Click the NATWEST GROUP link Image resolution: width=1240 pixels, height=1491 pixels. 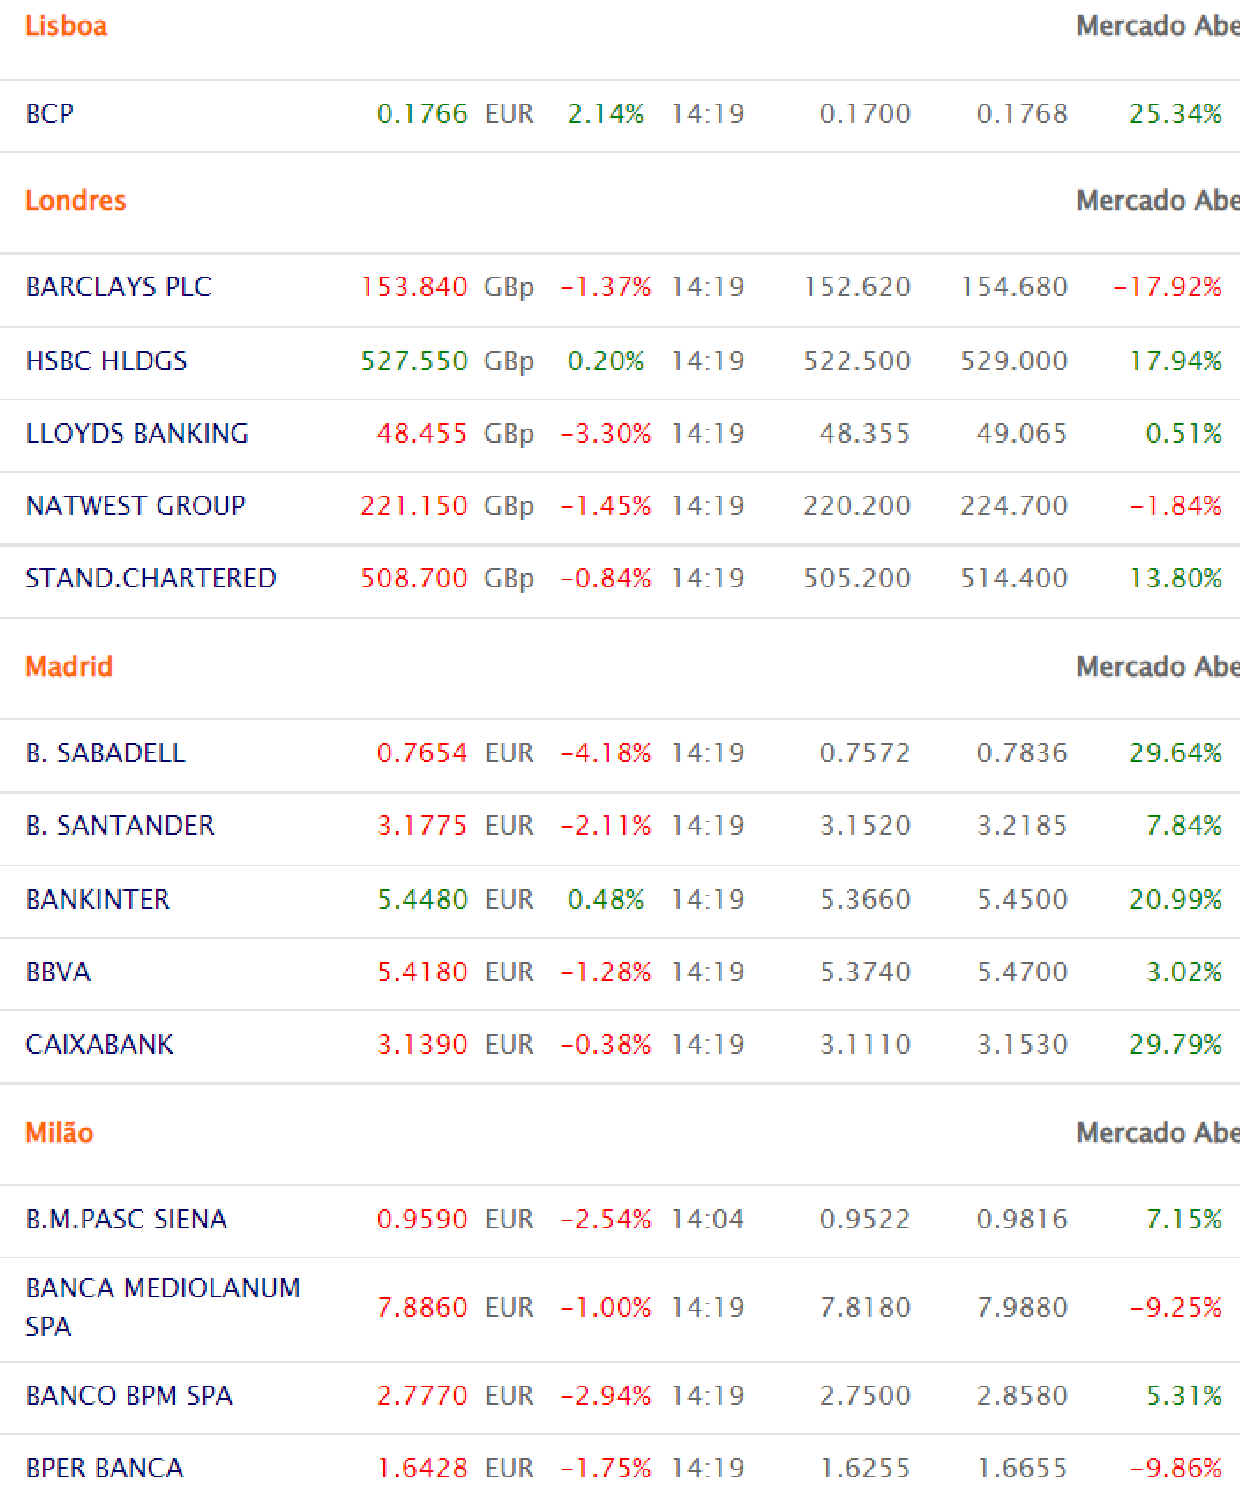136,506
